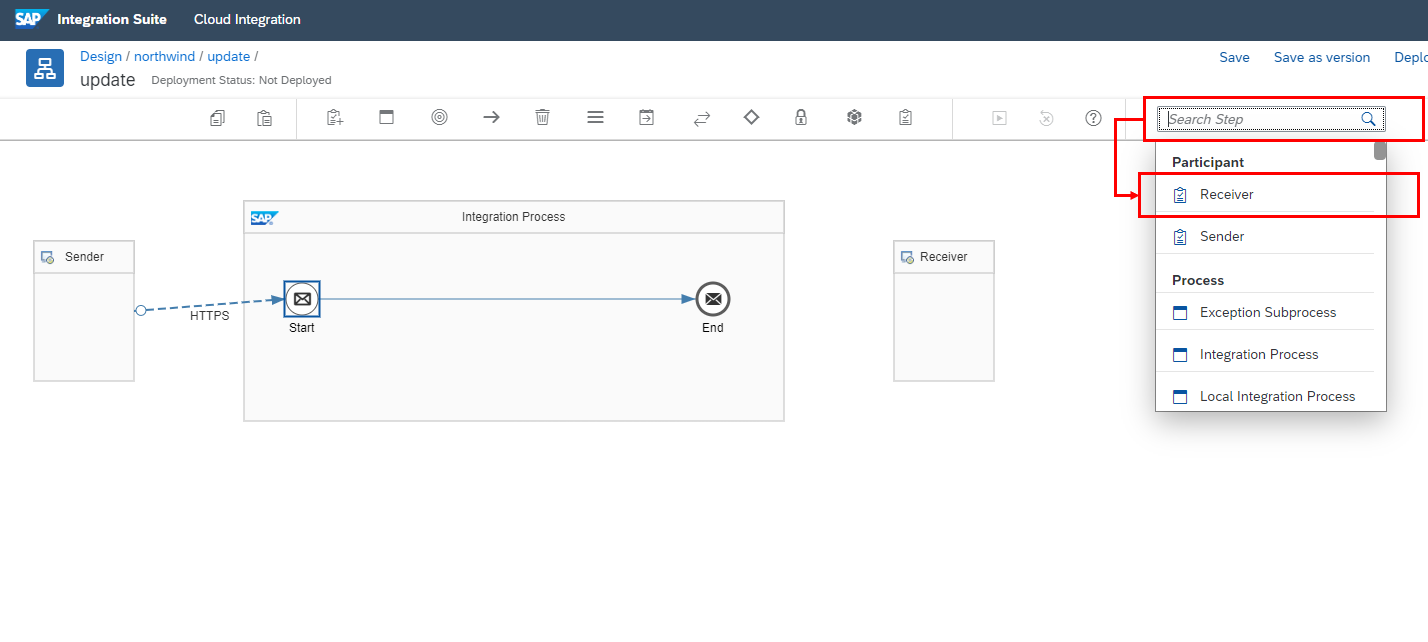This screenshot has width=1428, height=642.
Task: Click the adapter package toolbar icon
Action: click(853, 118)
